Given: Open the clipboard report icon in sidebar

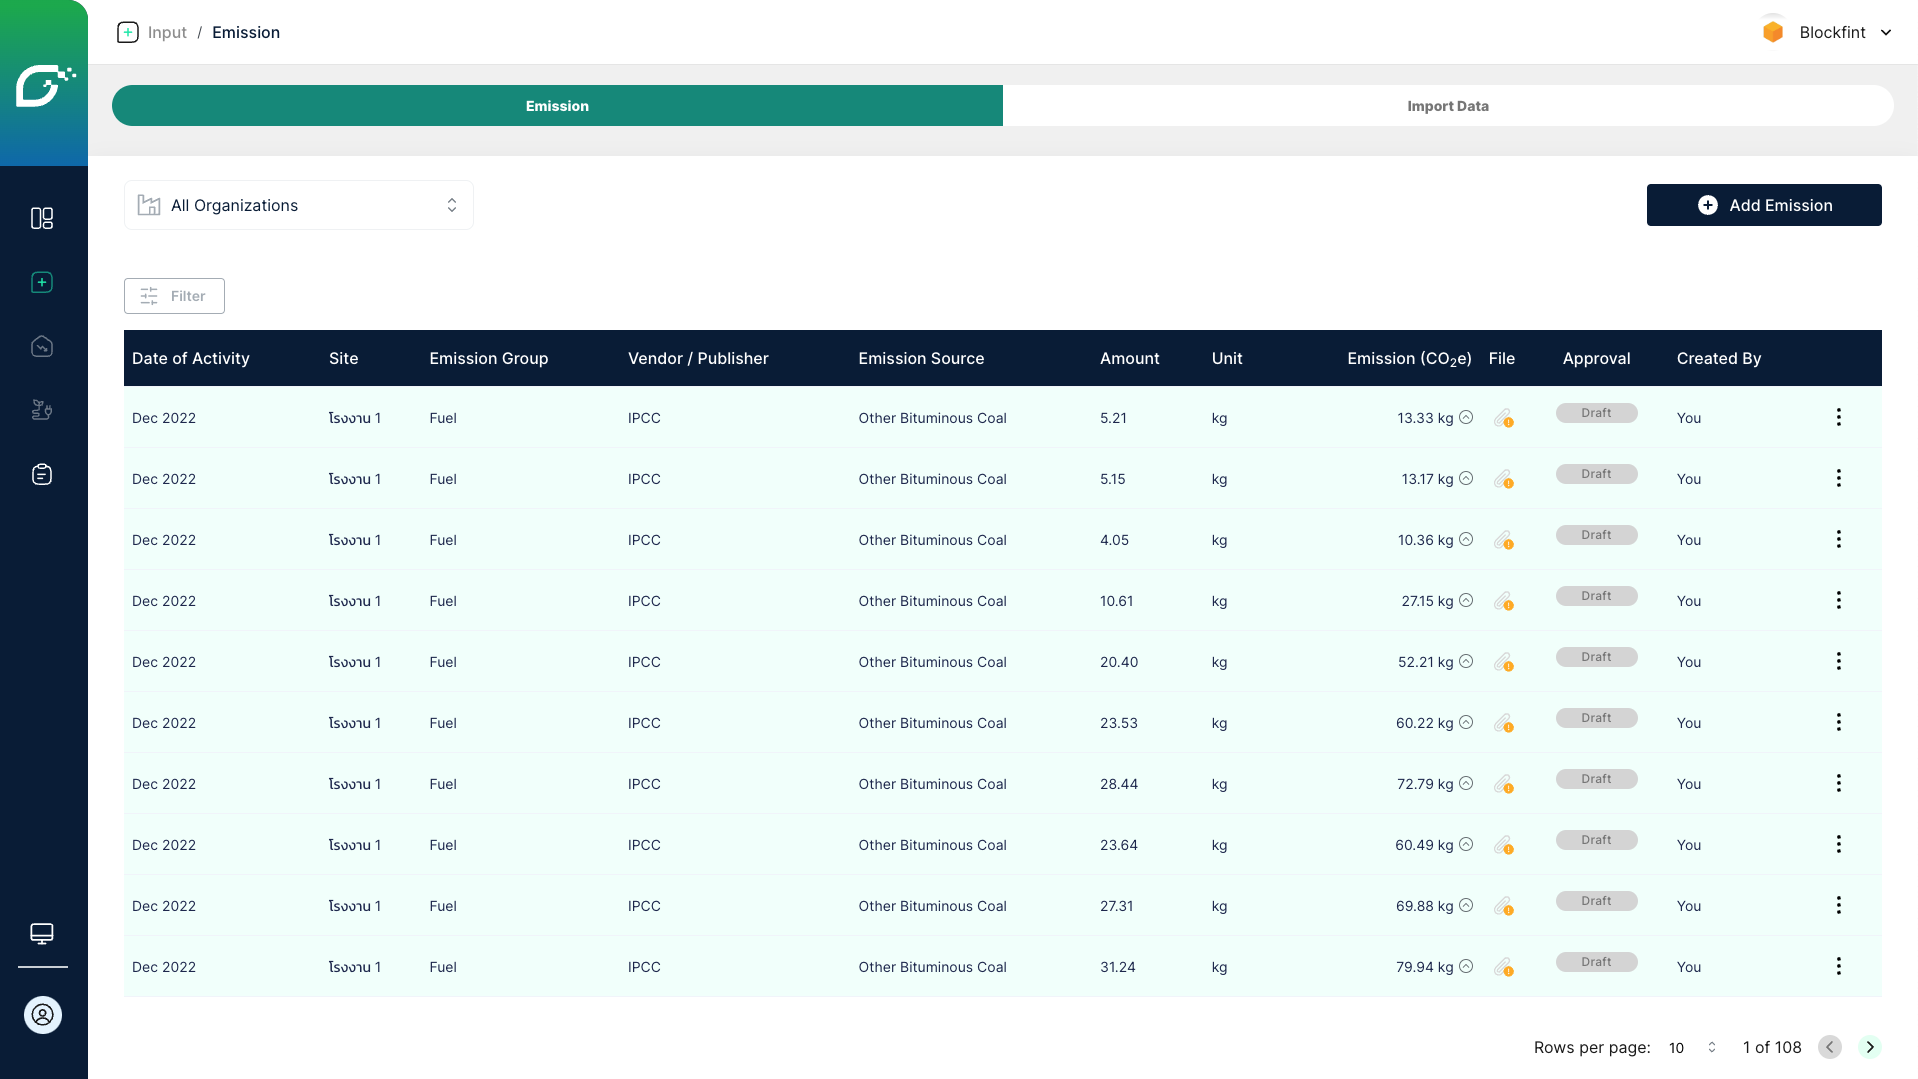Looking at the screenshot, I should pos(42,474).
